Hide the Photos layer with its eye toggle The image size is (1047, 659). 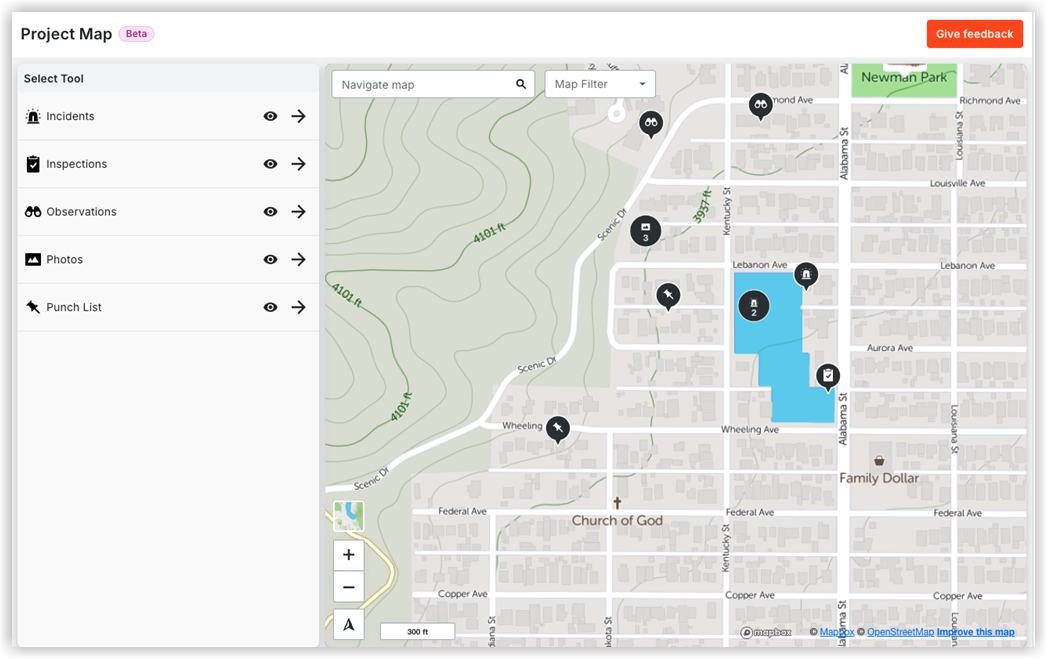click(x=270, y=259)
